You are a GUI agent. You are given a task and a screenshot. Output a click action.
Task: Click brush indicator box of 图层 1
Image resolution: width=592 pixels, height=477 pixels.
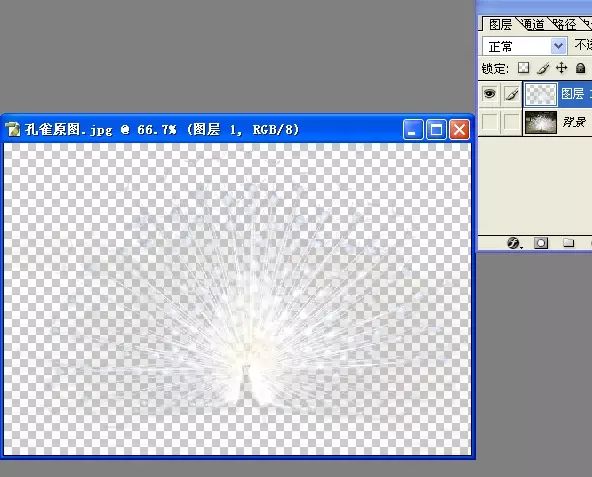tap(512, 94)
